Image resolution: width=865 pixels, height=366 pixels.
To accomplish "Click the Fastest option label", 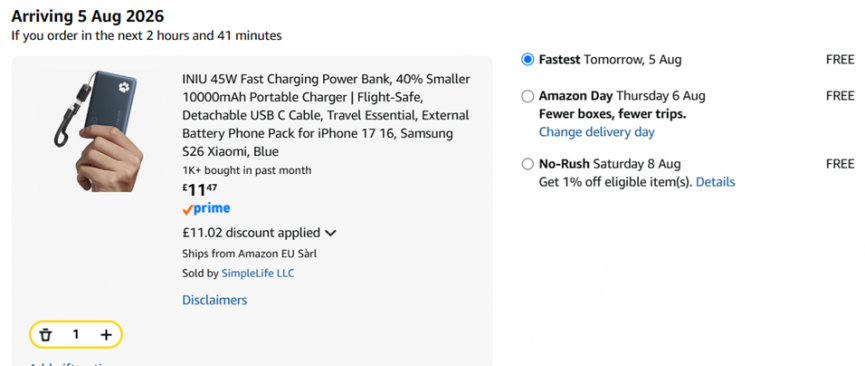I will (559, 60).
